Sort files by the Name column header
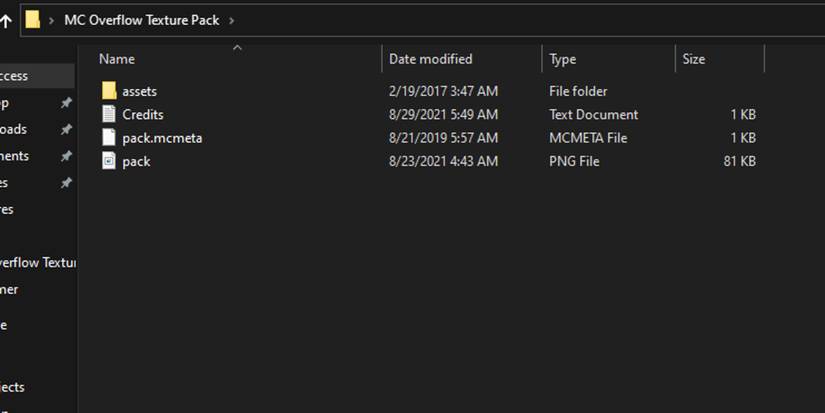The image size is (825, 413). coord(117,59)
